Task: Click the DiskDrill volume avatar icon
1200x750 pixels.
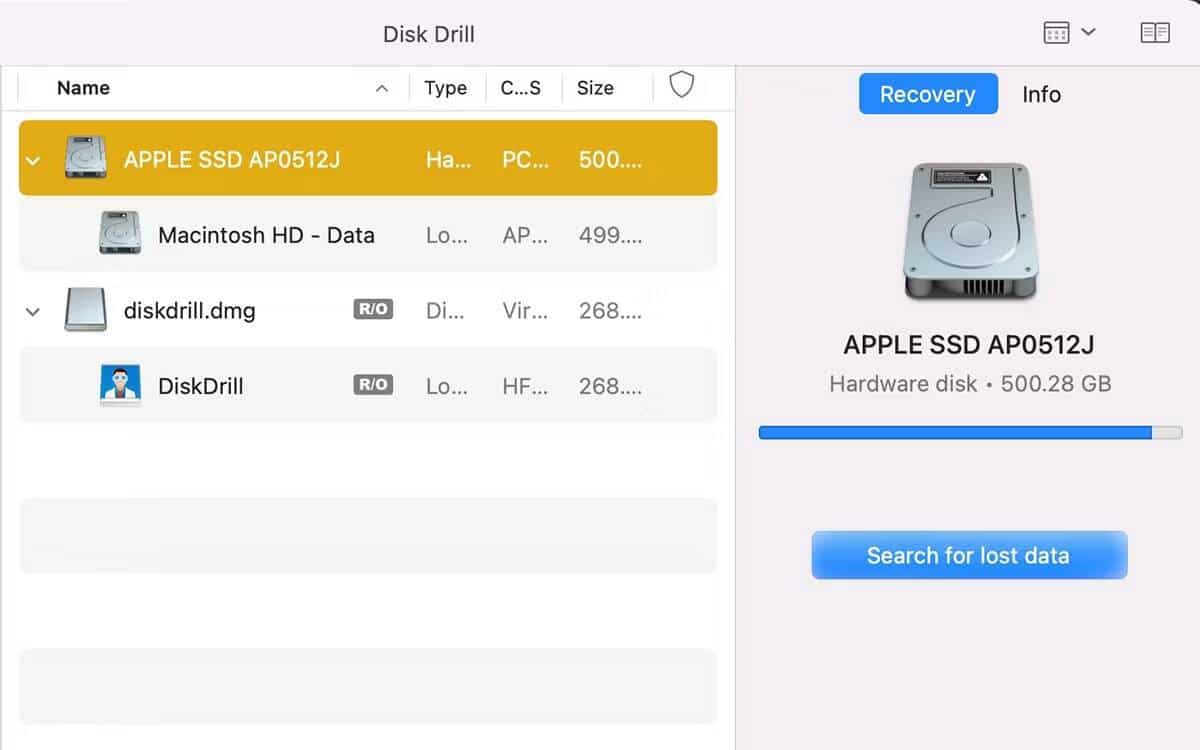Action: point(120,385)
